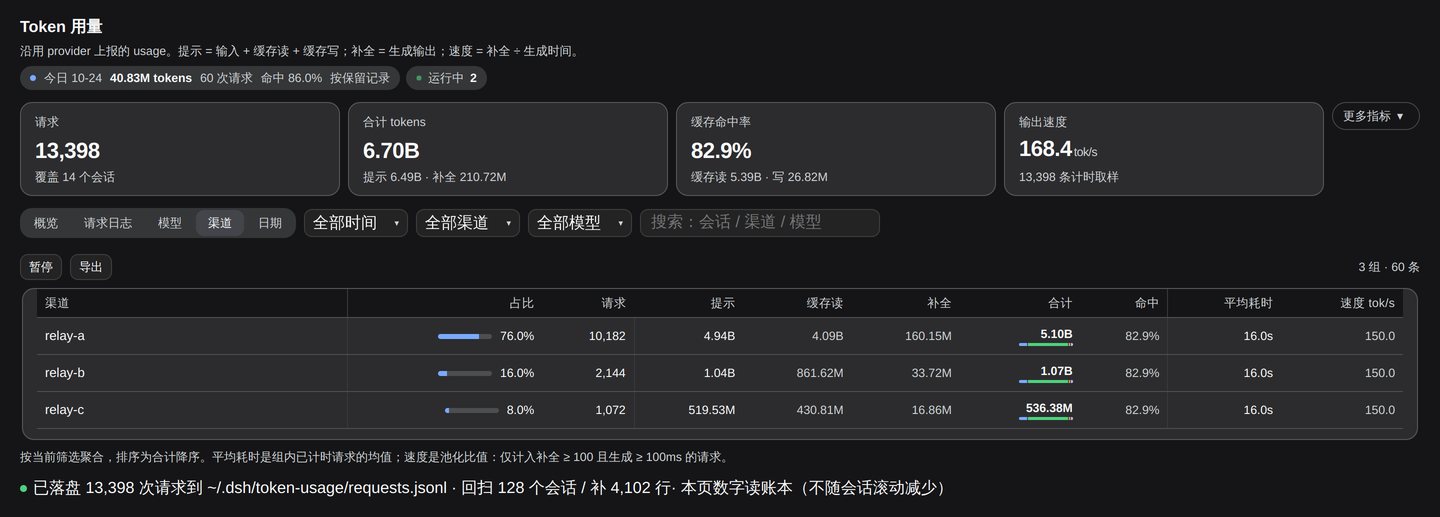The image size is (1440, 517).
Task: Click the relay-b 16.0% share bar
Action: click(465, 373)
